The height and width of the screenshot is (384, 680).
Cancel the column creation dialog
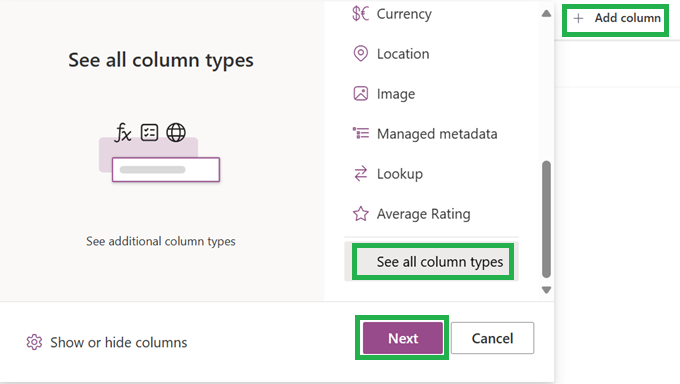pos(492,338)
